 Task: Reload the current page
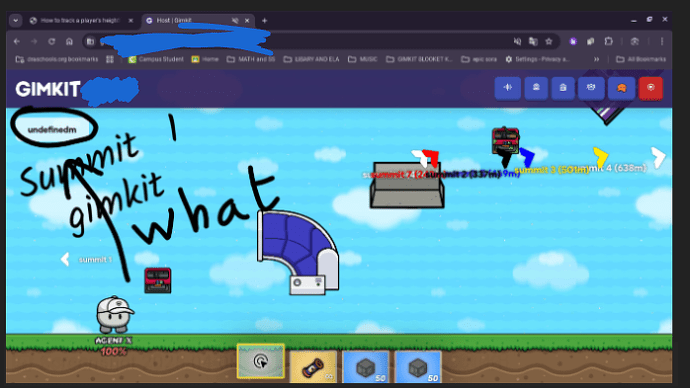click(51, 41)
